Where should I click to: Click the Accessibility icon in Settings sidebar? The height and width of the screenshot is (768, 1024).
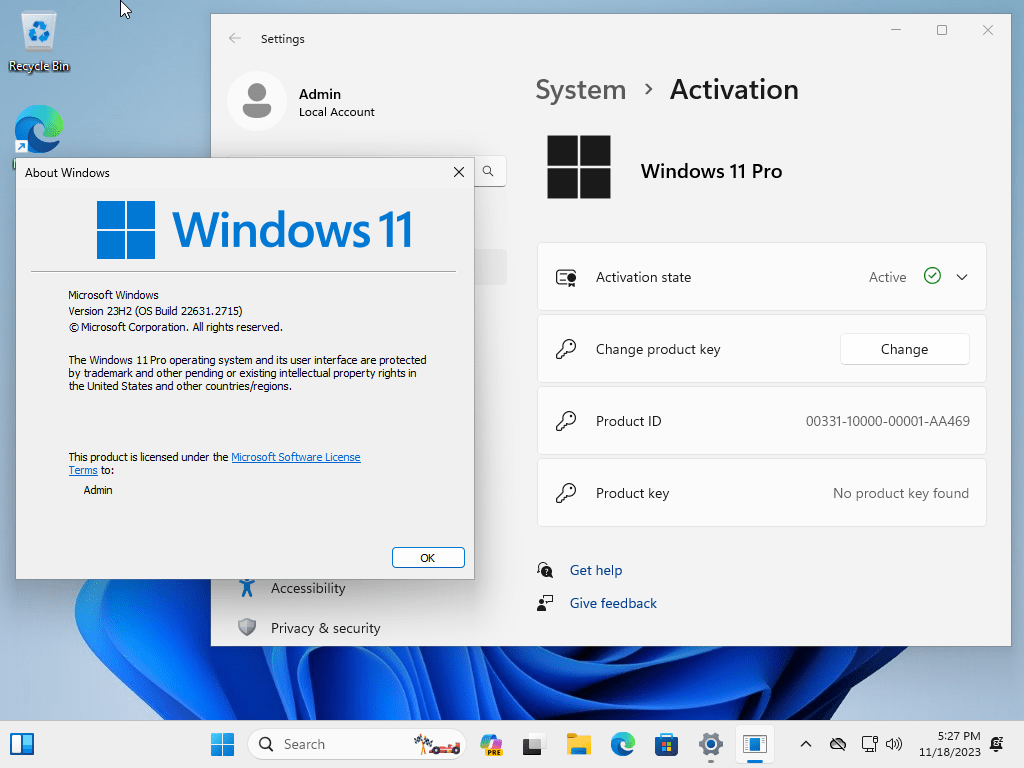click(x=247, y=588)
